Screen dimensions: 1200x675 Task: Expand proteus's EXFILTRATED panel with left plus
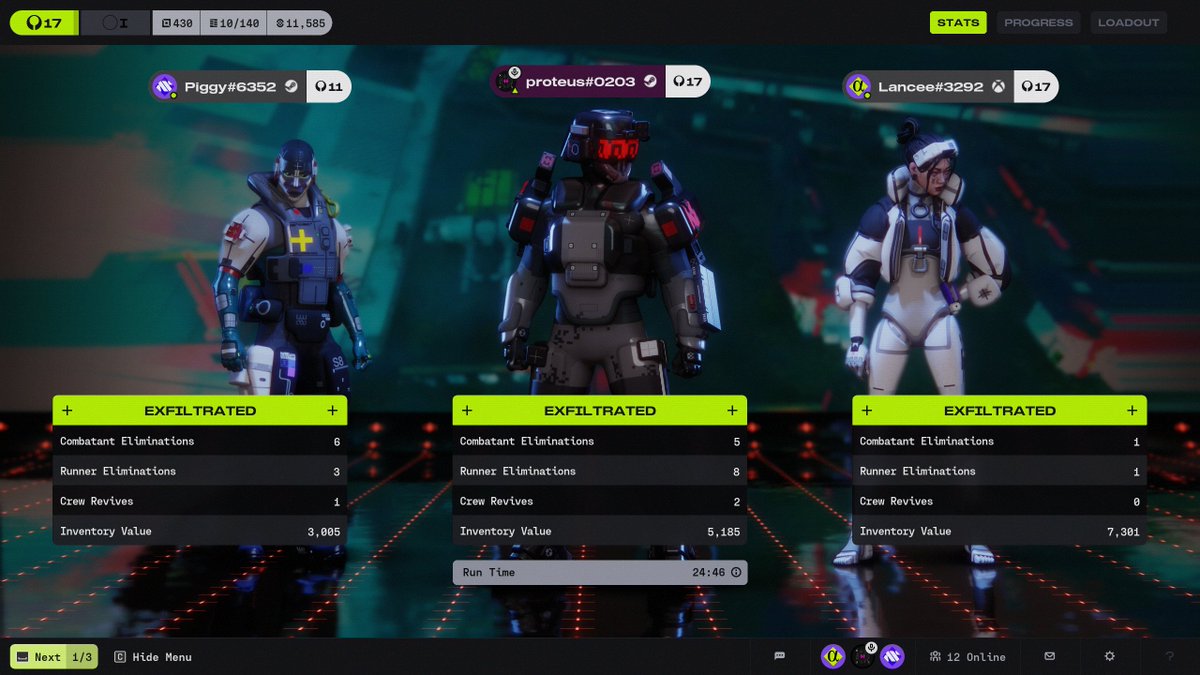click(467, 410)
